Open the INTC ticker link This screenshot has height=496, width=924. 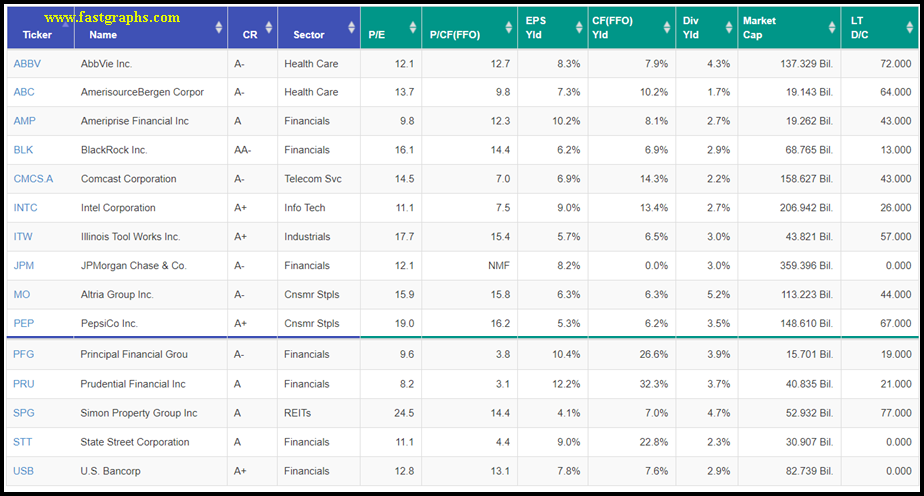(x=25, y=208)
